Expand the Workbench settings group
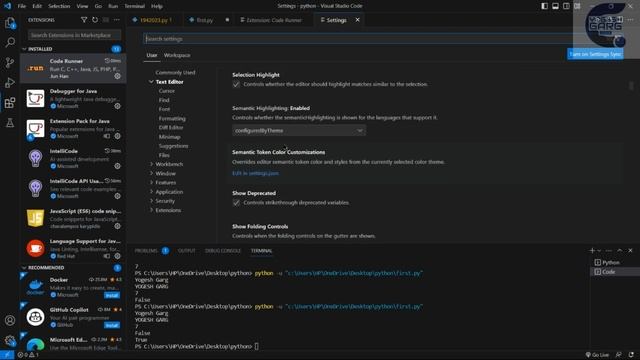 [151, 164]
